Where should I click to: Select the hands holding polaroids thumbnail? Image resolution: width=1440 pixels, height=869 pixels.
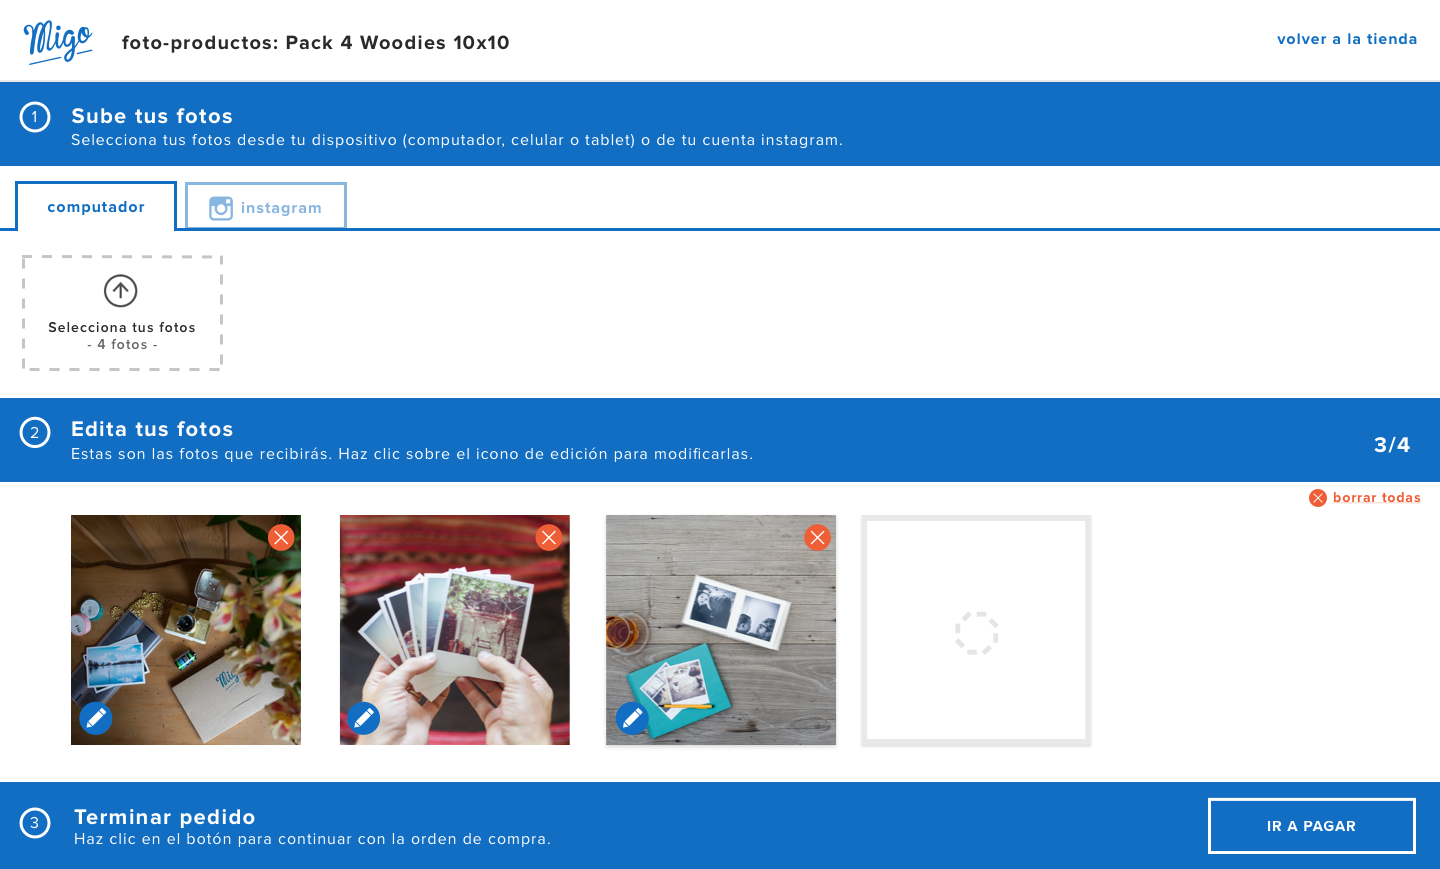(454, 630)
